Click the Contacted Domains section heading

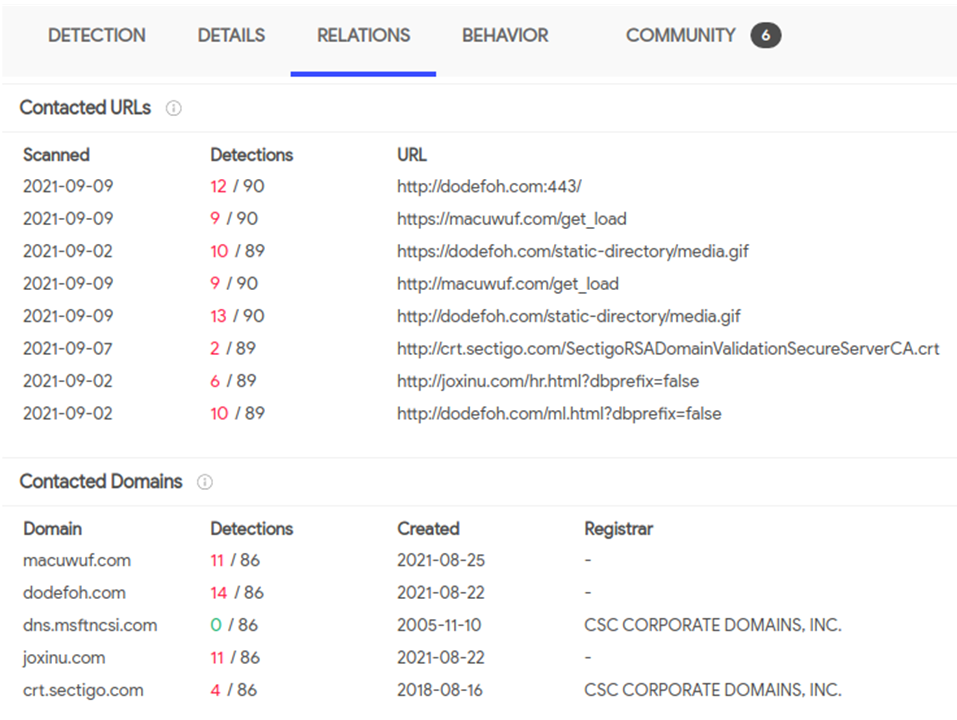pyautogui.click(x=101, y=481)
